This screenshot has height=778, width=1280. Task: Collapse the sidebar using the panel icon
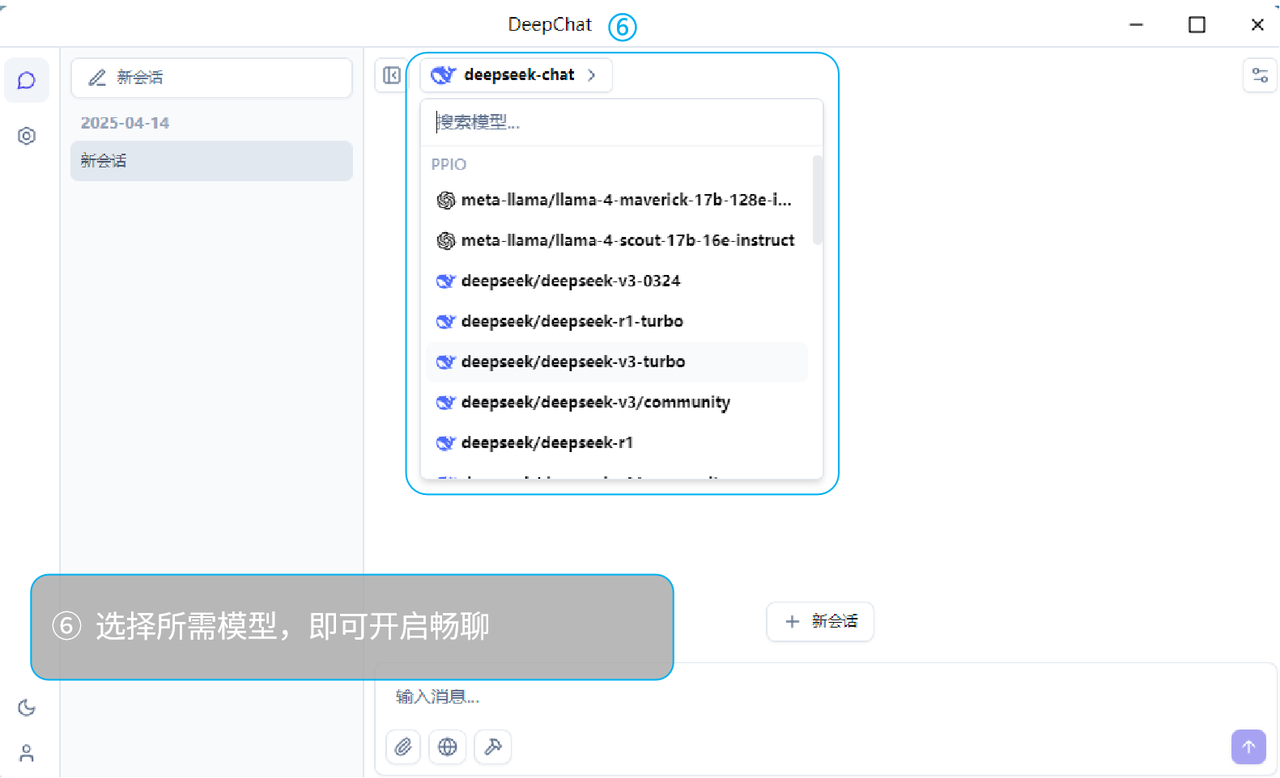coord(390,75)
